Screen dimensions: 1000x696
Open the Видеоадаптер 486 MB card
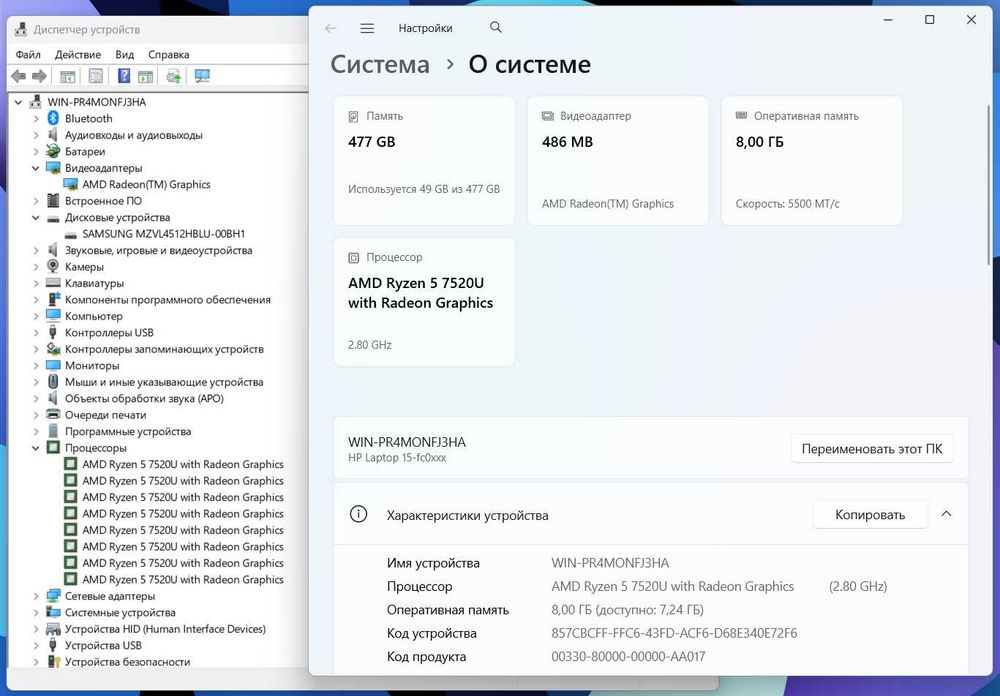coord(618,160)
